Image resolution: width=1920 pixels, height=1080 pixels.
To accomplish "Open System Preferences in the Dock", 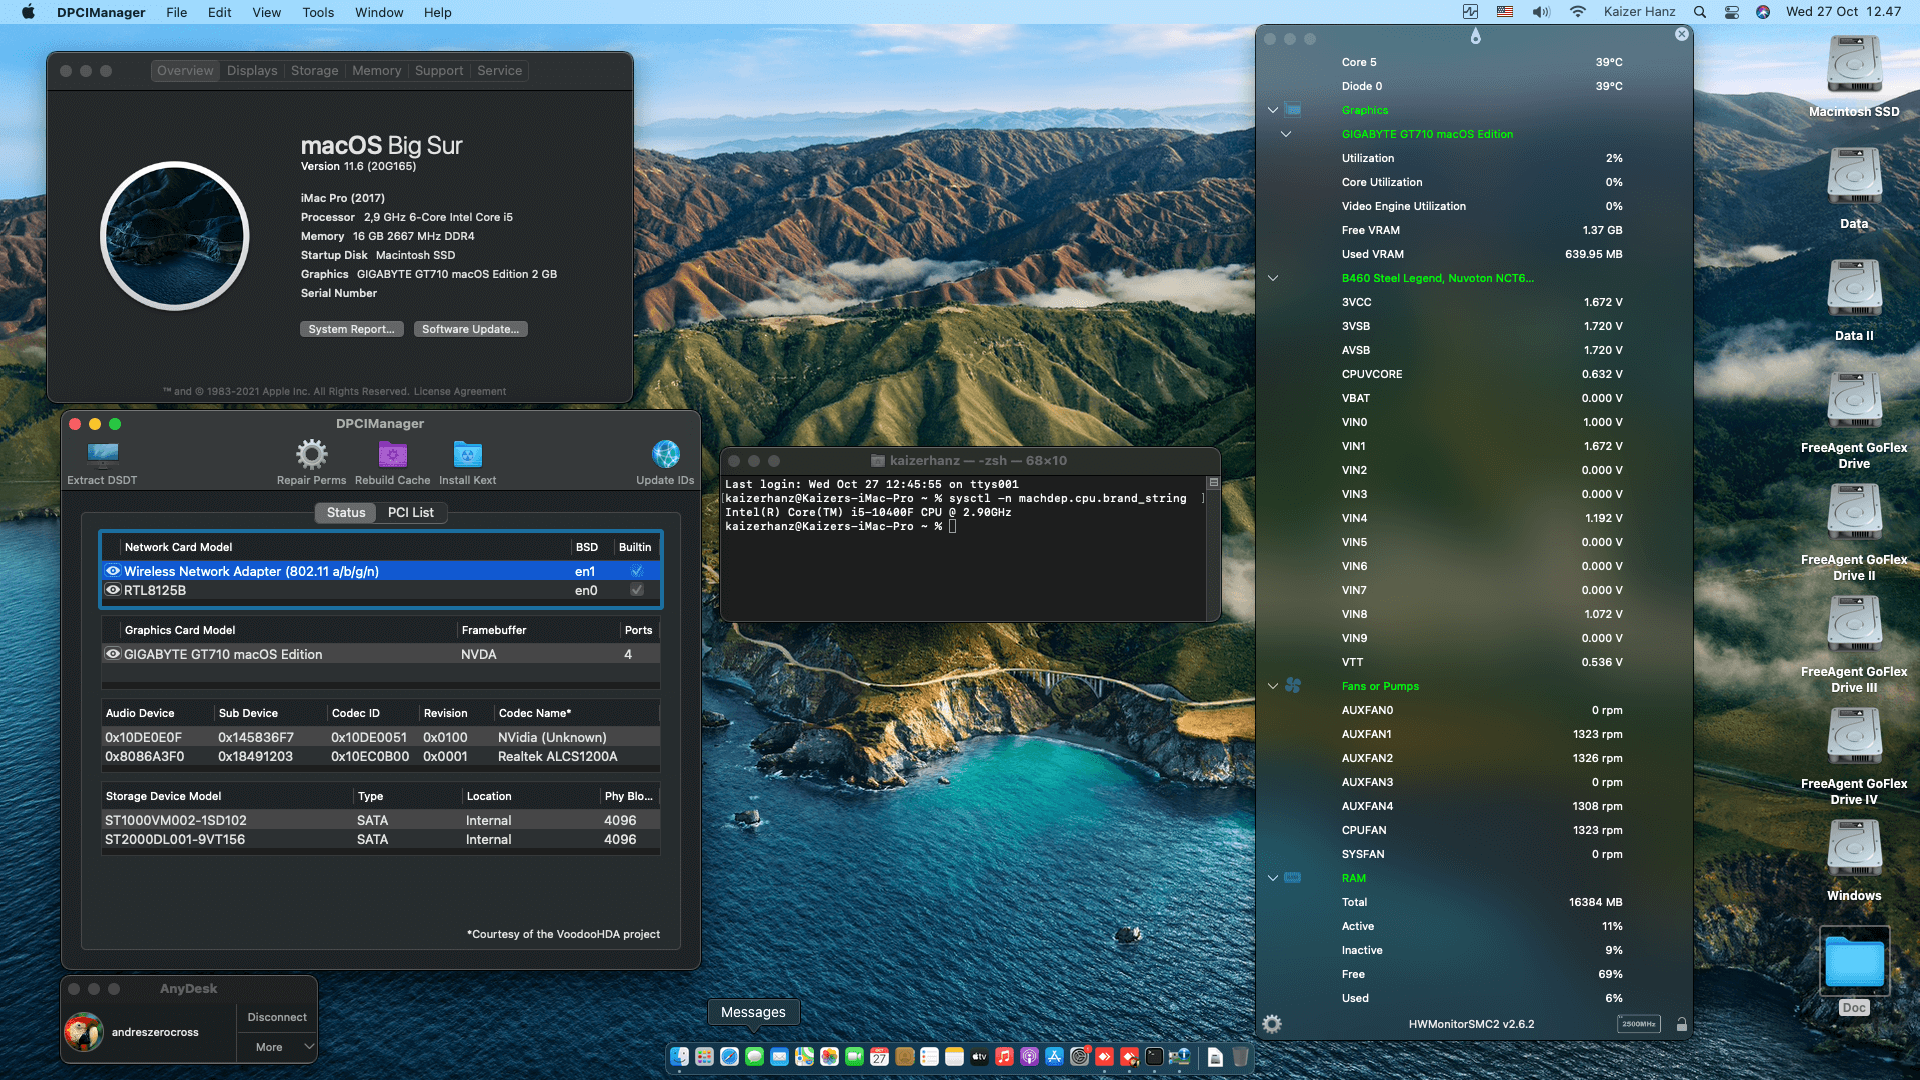I will click(x=1079, y=1057).
